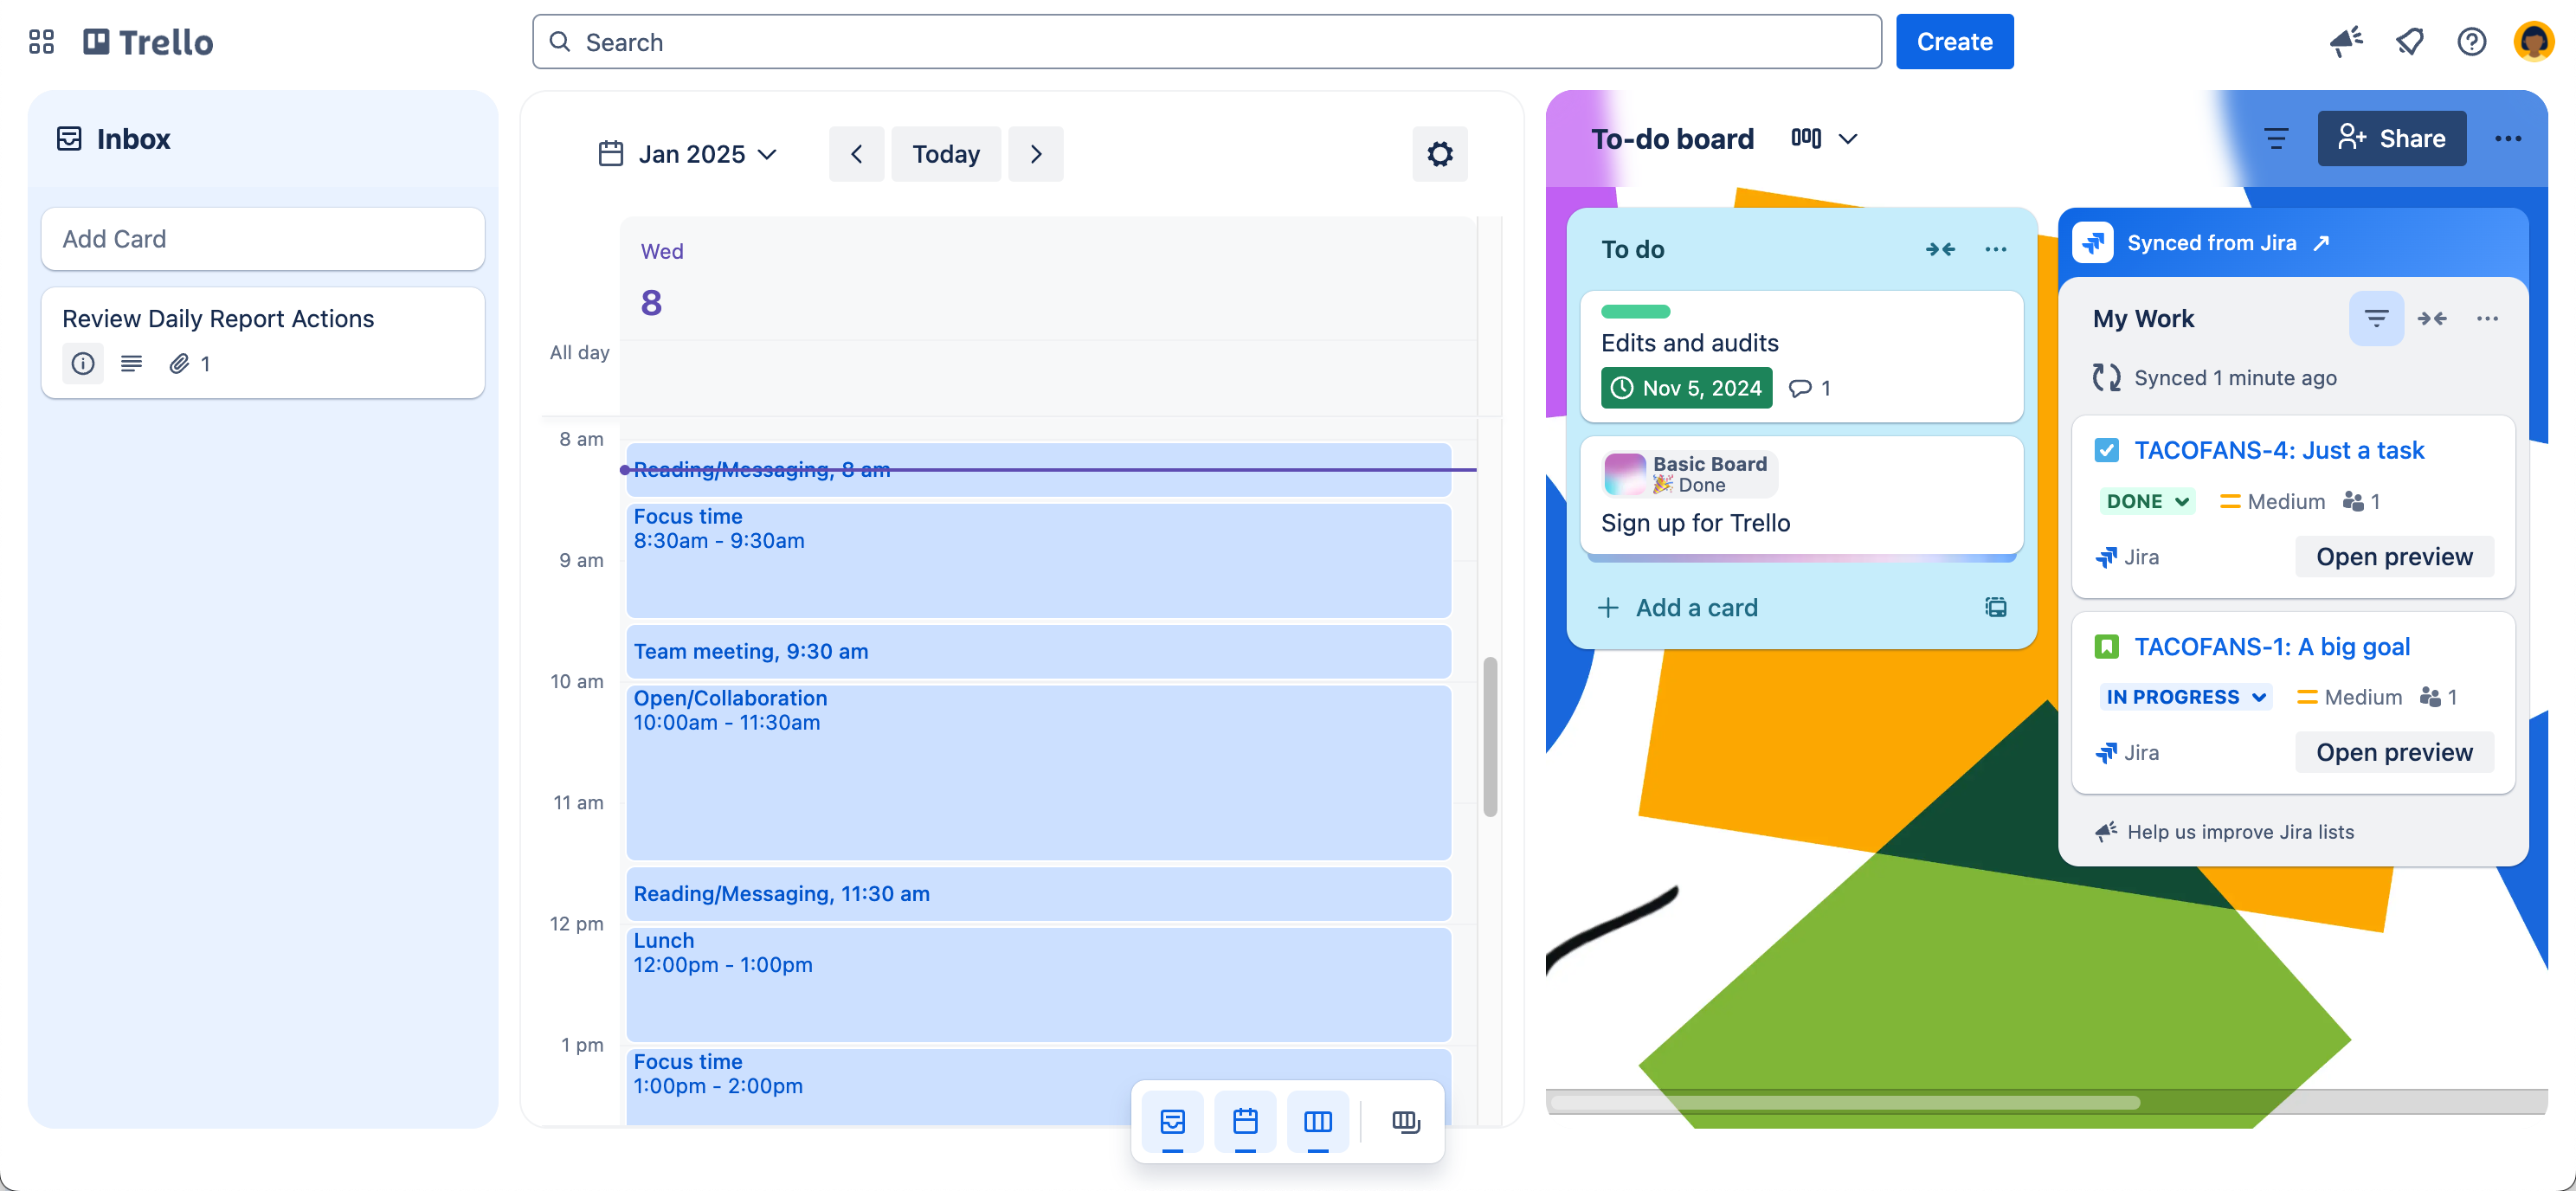2576x1191 pixels.
Task: Click To-do board title
Action: click(x=1672, y=139)
